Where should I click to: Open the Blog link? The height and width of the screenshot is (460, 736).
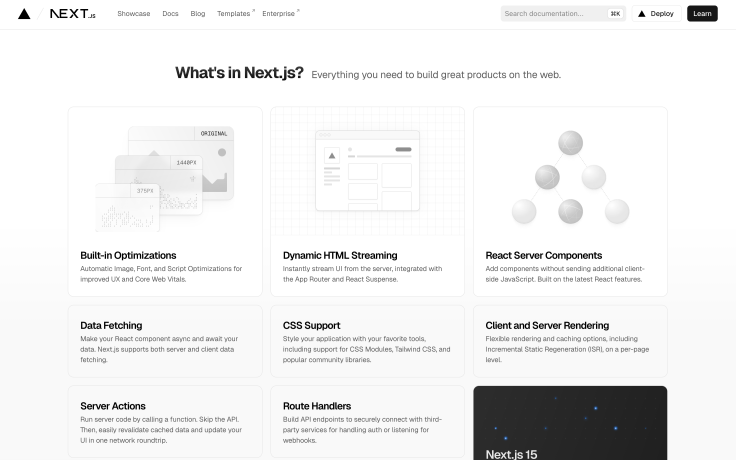pos(198,14)
